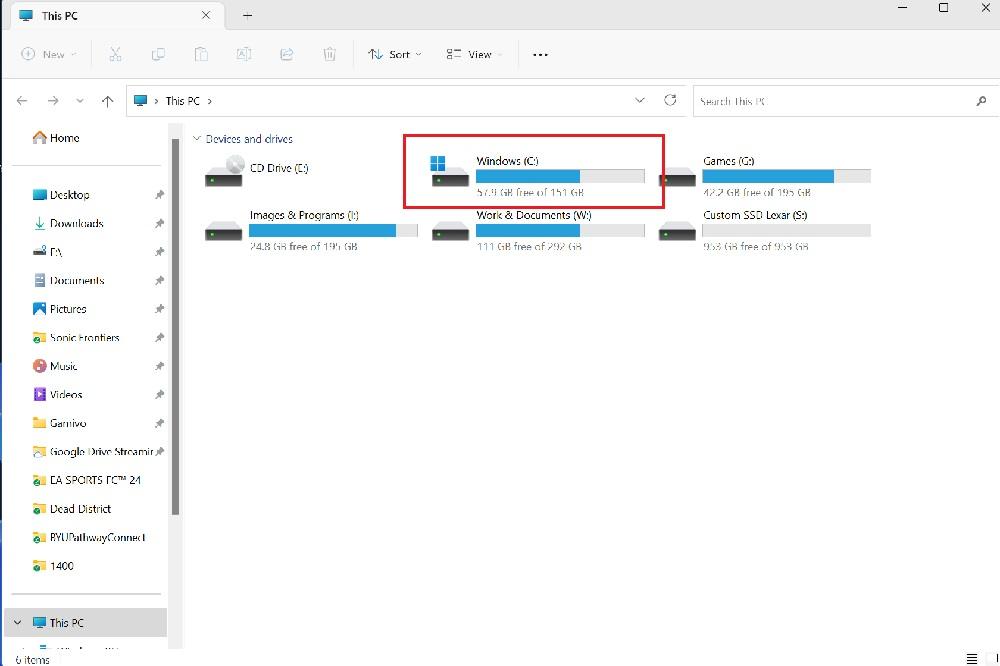This screenshot has height=666, width=1000.
Task: Click the Cut scissors icon in toolbar
Action: (x=115, y=54)
